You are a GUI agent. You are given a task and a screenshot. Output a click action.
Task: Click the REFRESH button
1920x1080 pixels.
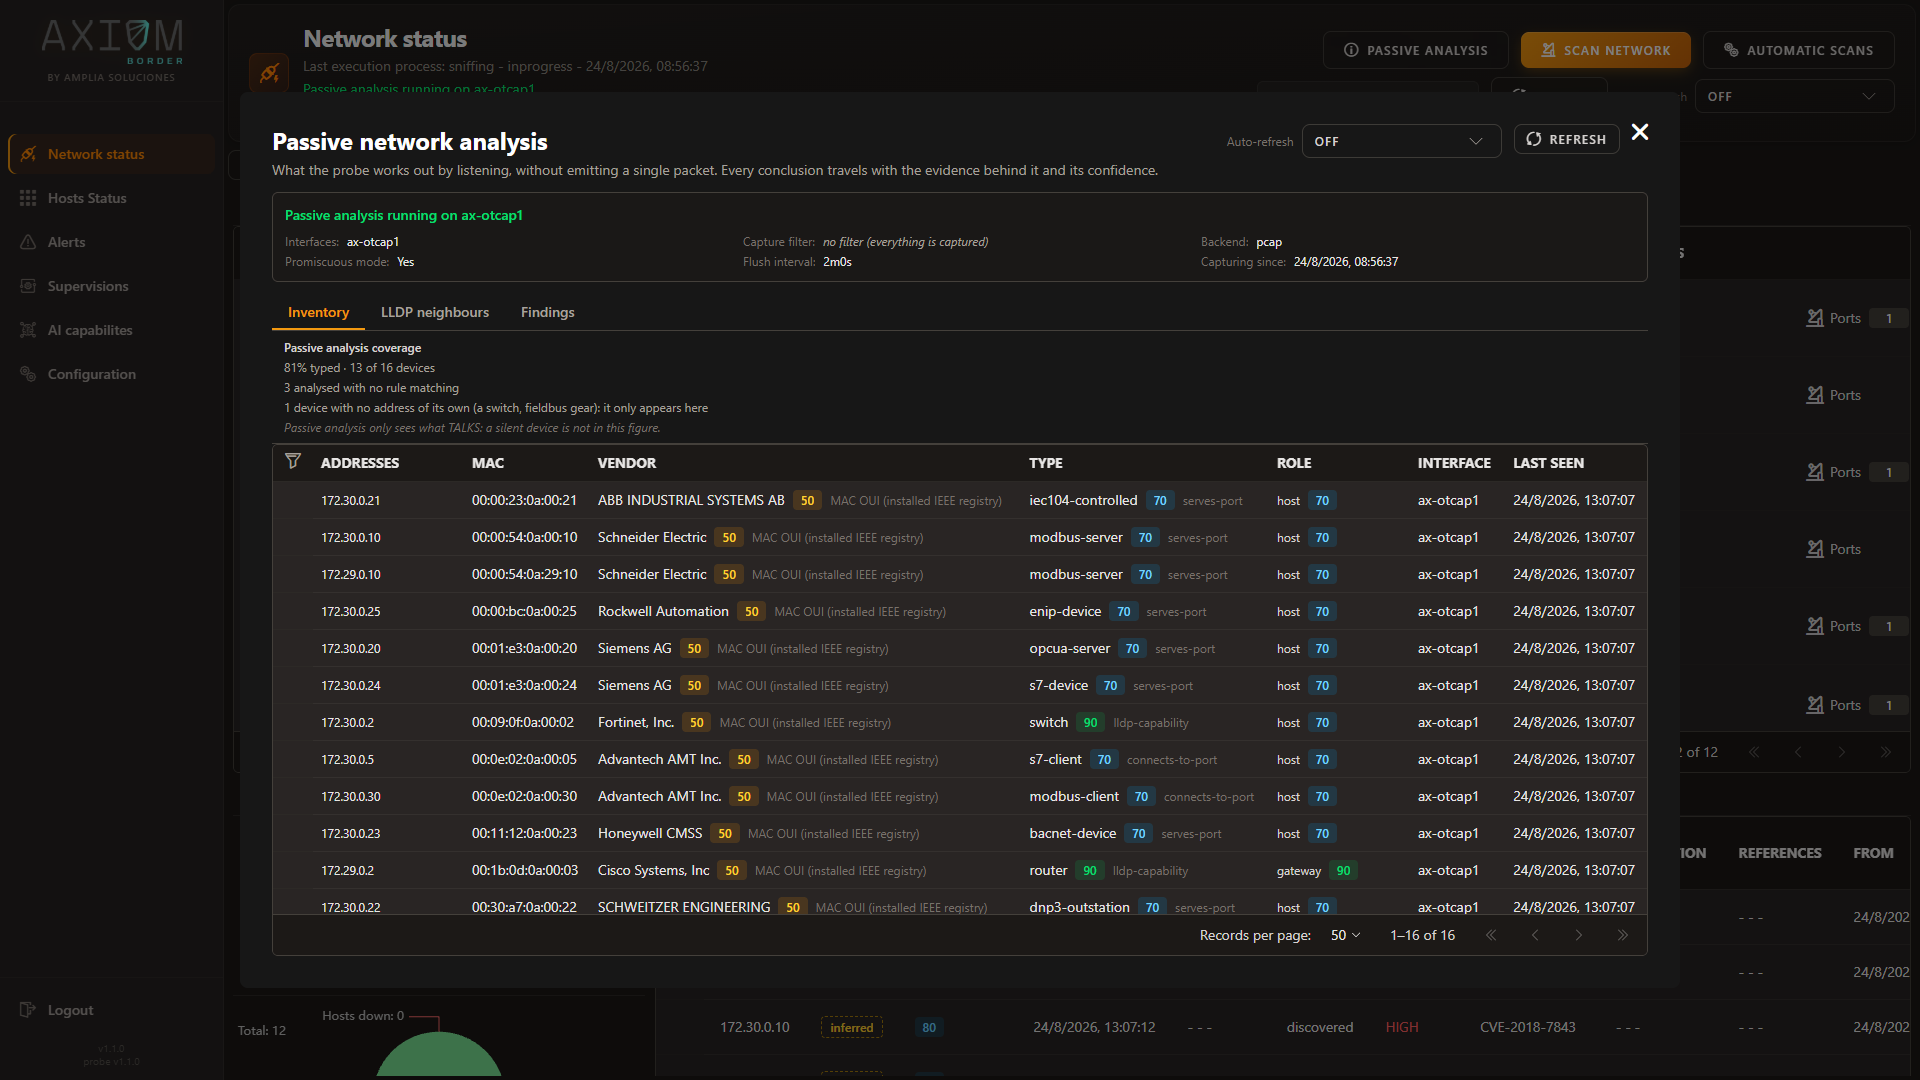pyautogui.click(x=1566, y=139)
